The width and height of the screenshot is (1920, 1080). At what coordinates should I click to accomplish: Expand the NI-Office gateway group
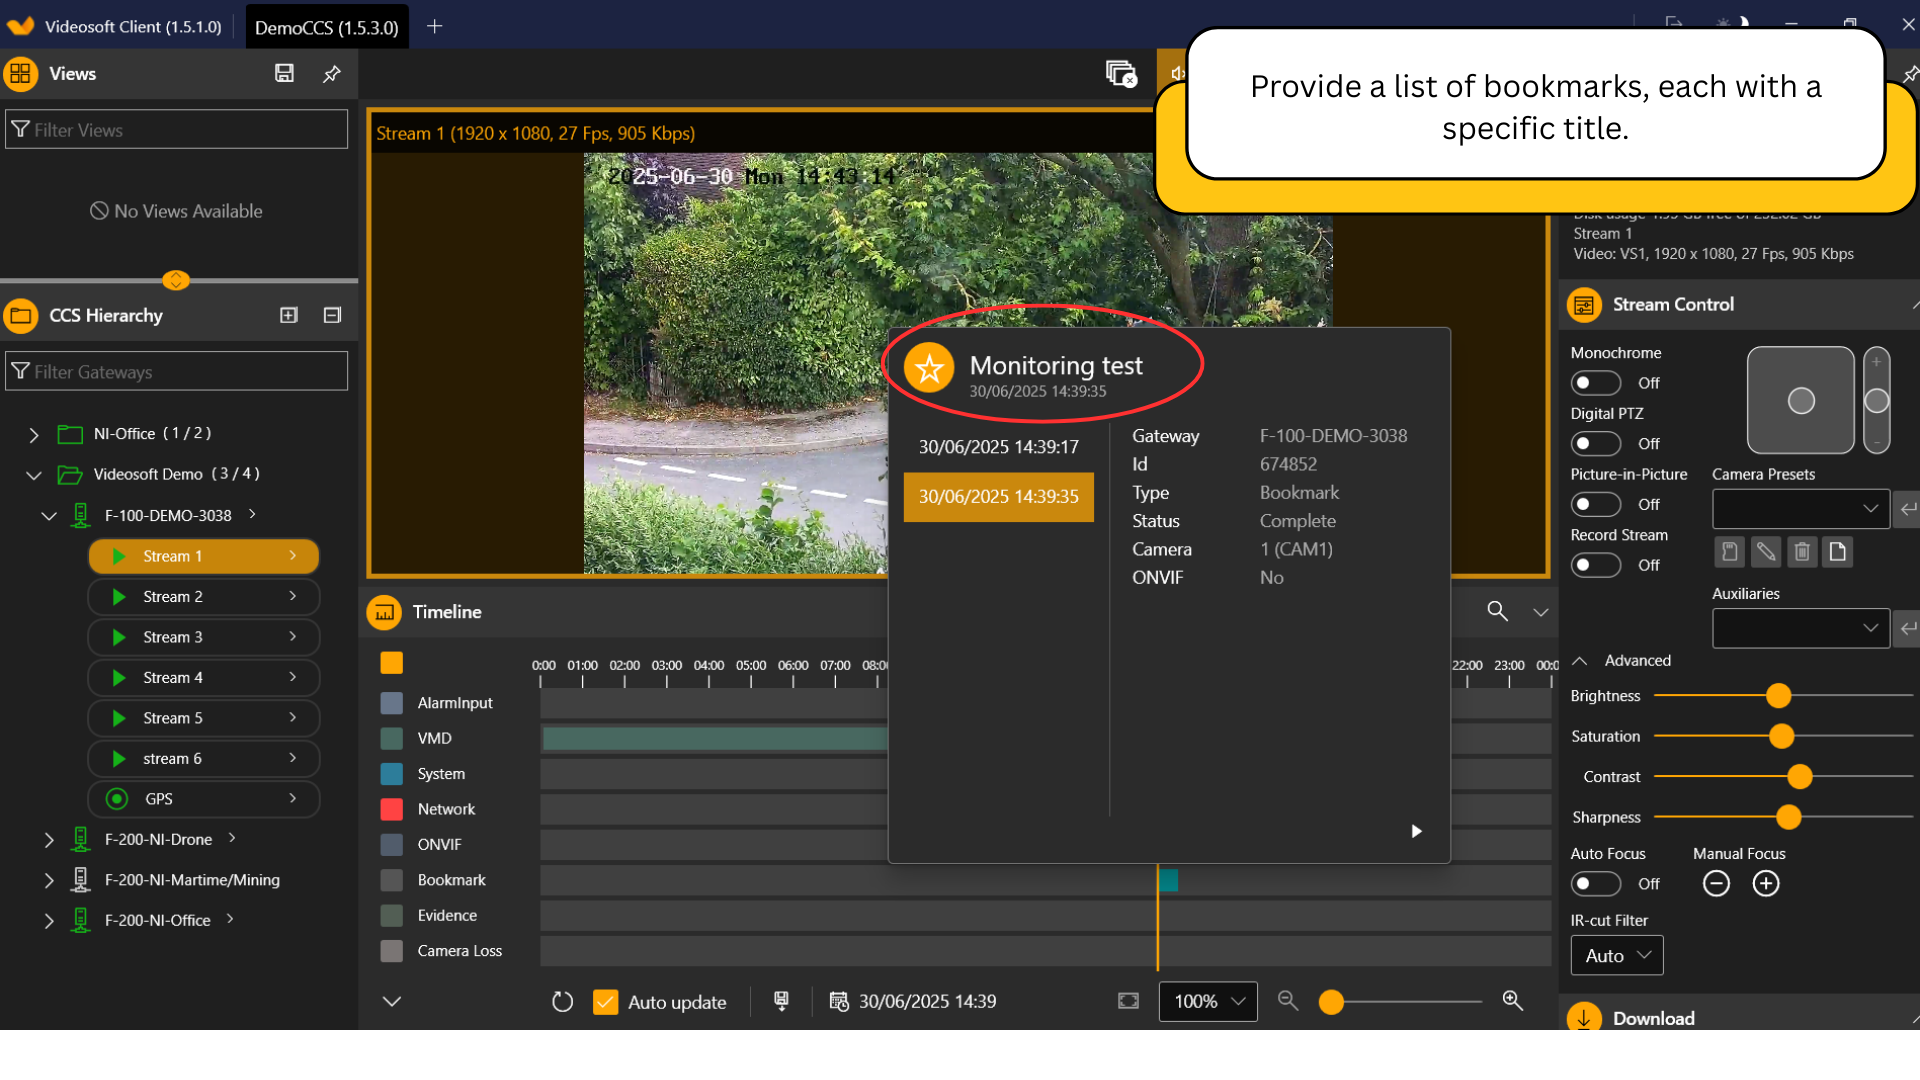(34, 434)
